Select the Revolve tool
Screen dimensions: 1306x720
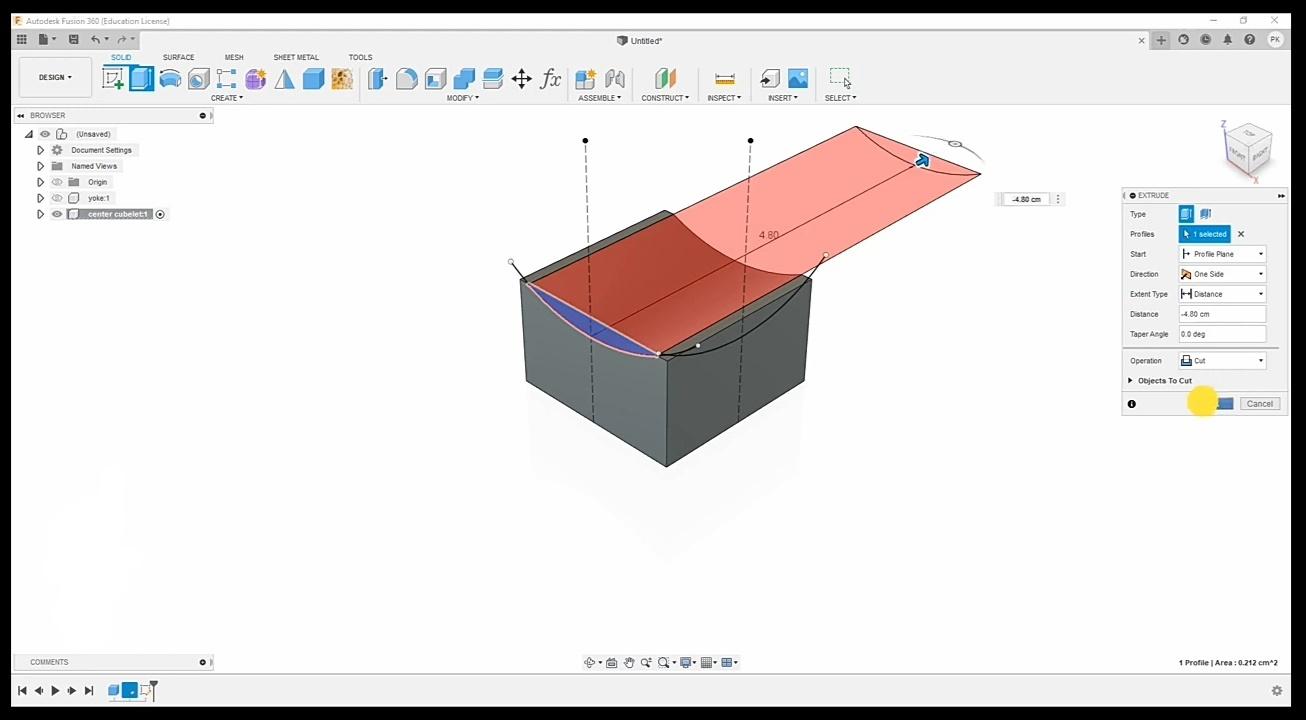(170, 79)
